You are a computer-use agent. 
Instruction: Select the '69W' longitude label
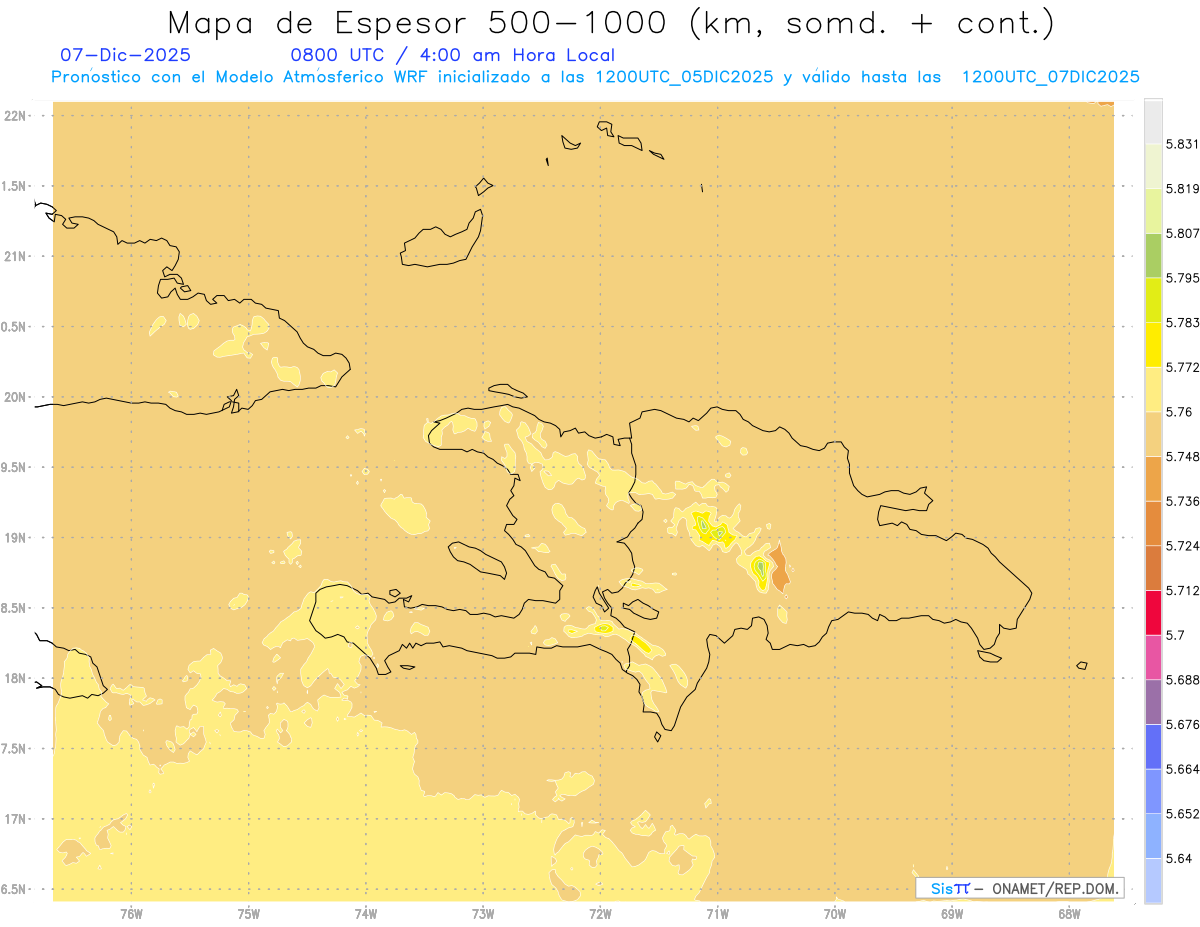click(x=952, y=914)
